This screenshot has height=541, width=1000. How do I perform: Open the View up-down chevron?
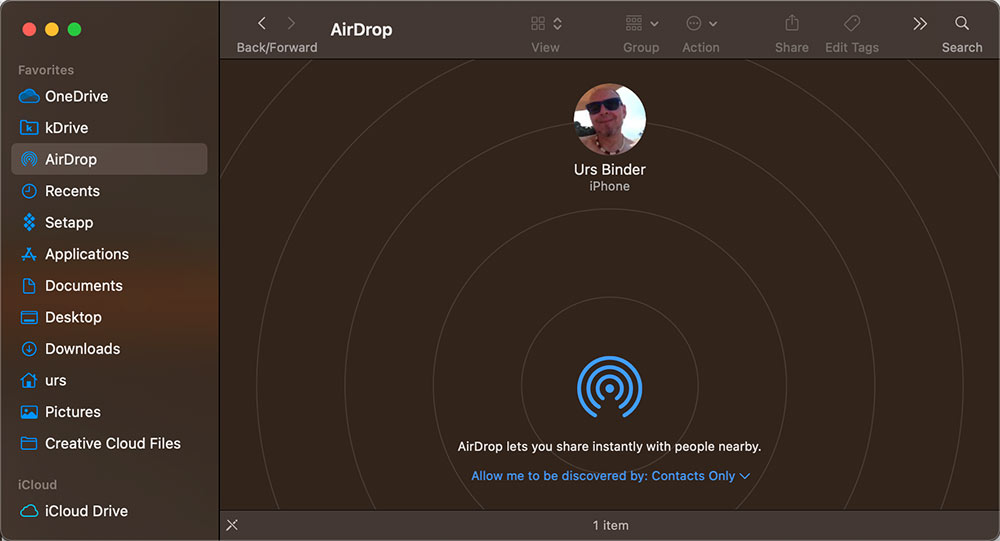click(x=557, y=24)
